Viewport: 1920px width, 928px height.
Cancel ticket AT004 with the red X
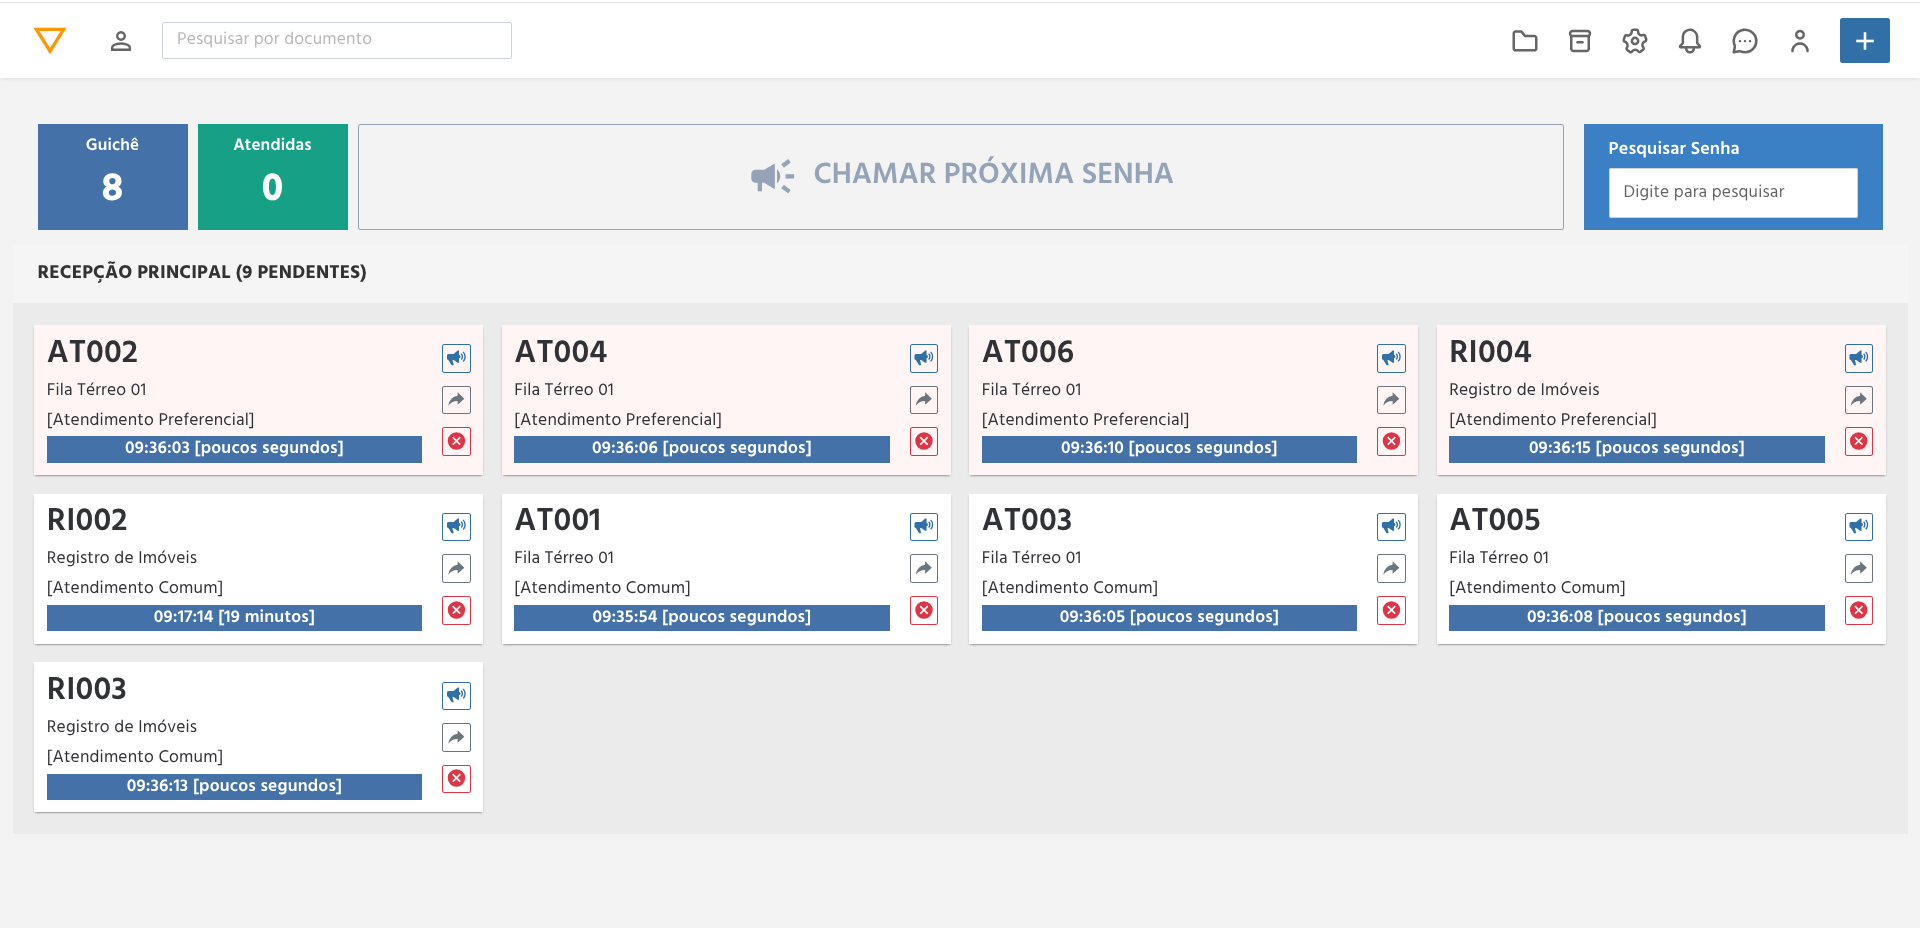coord(923,440)
